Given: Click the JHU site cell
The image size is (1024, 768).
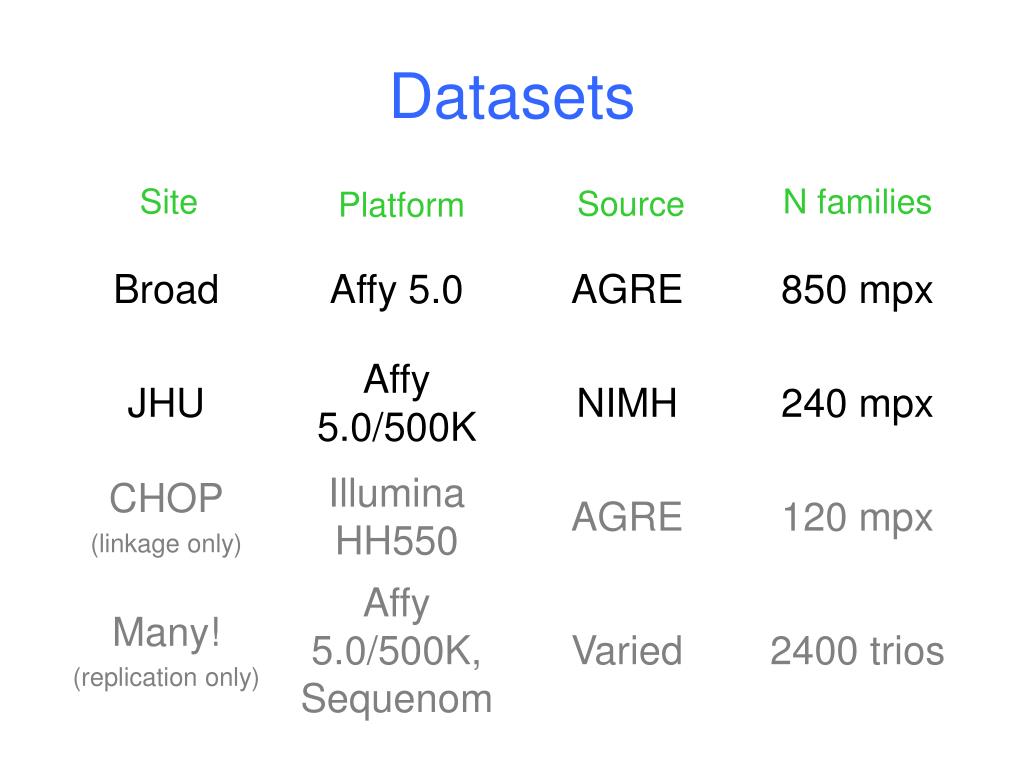Looking at the screenshot, I should 166,403.
